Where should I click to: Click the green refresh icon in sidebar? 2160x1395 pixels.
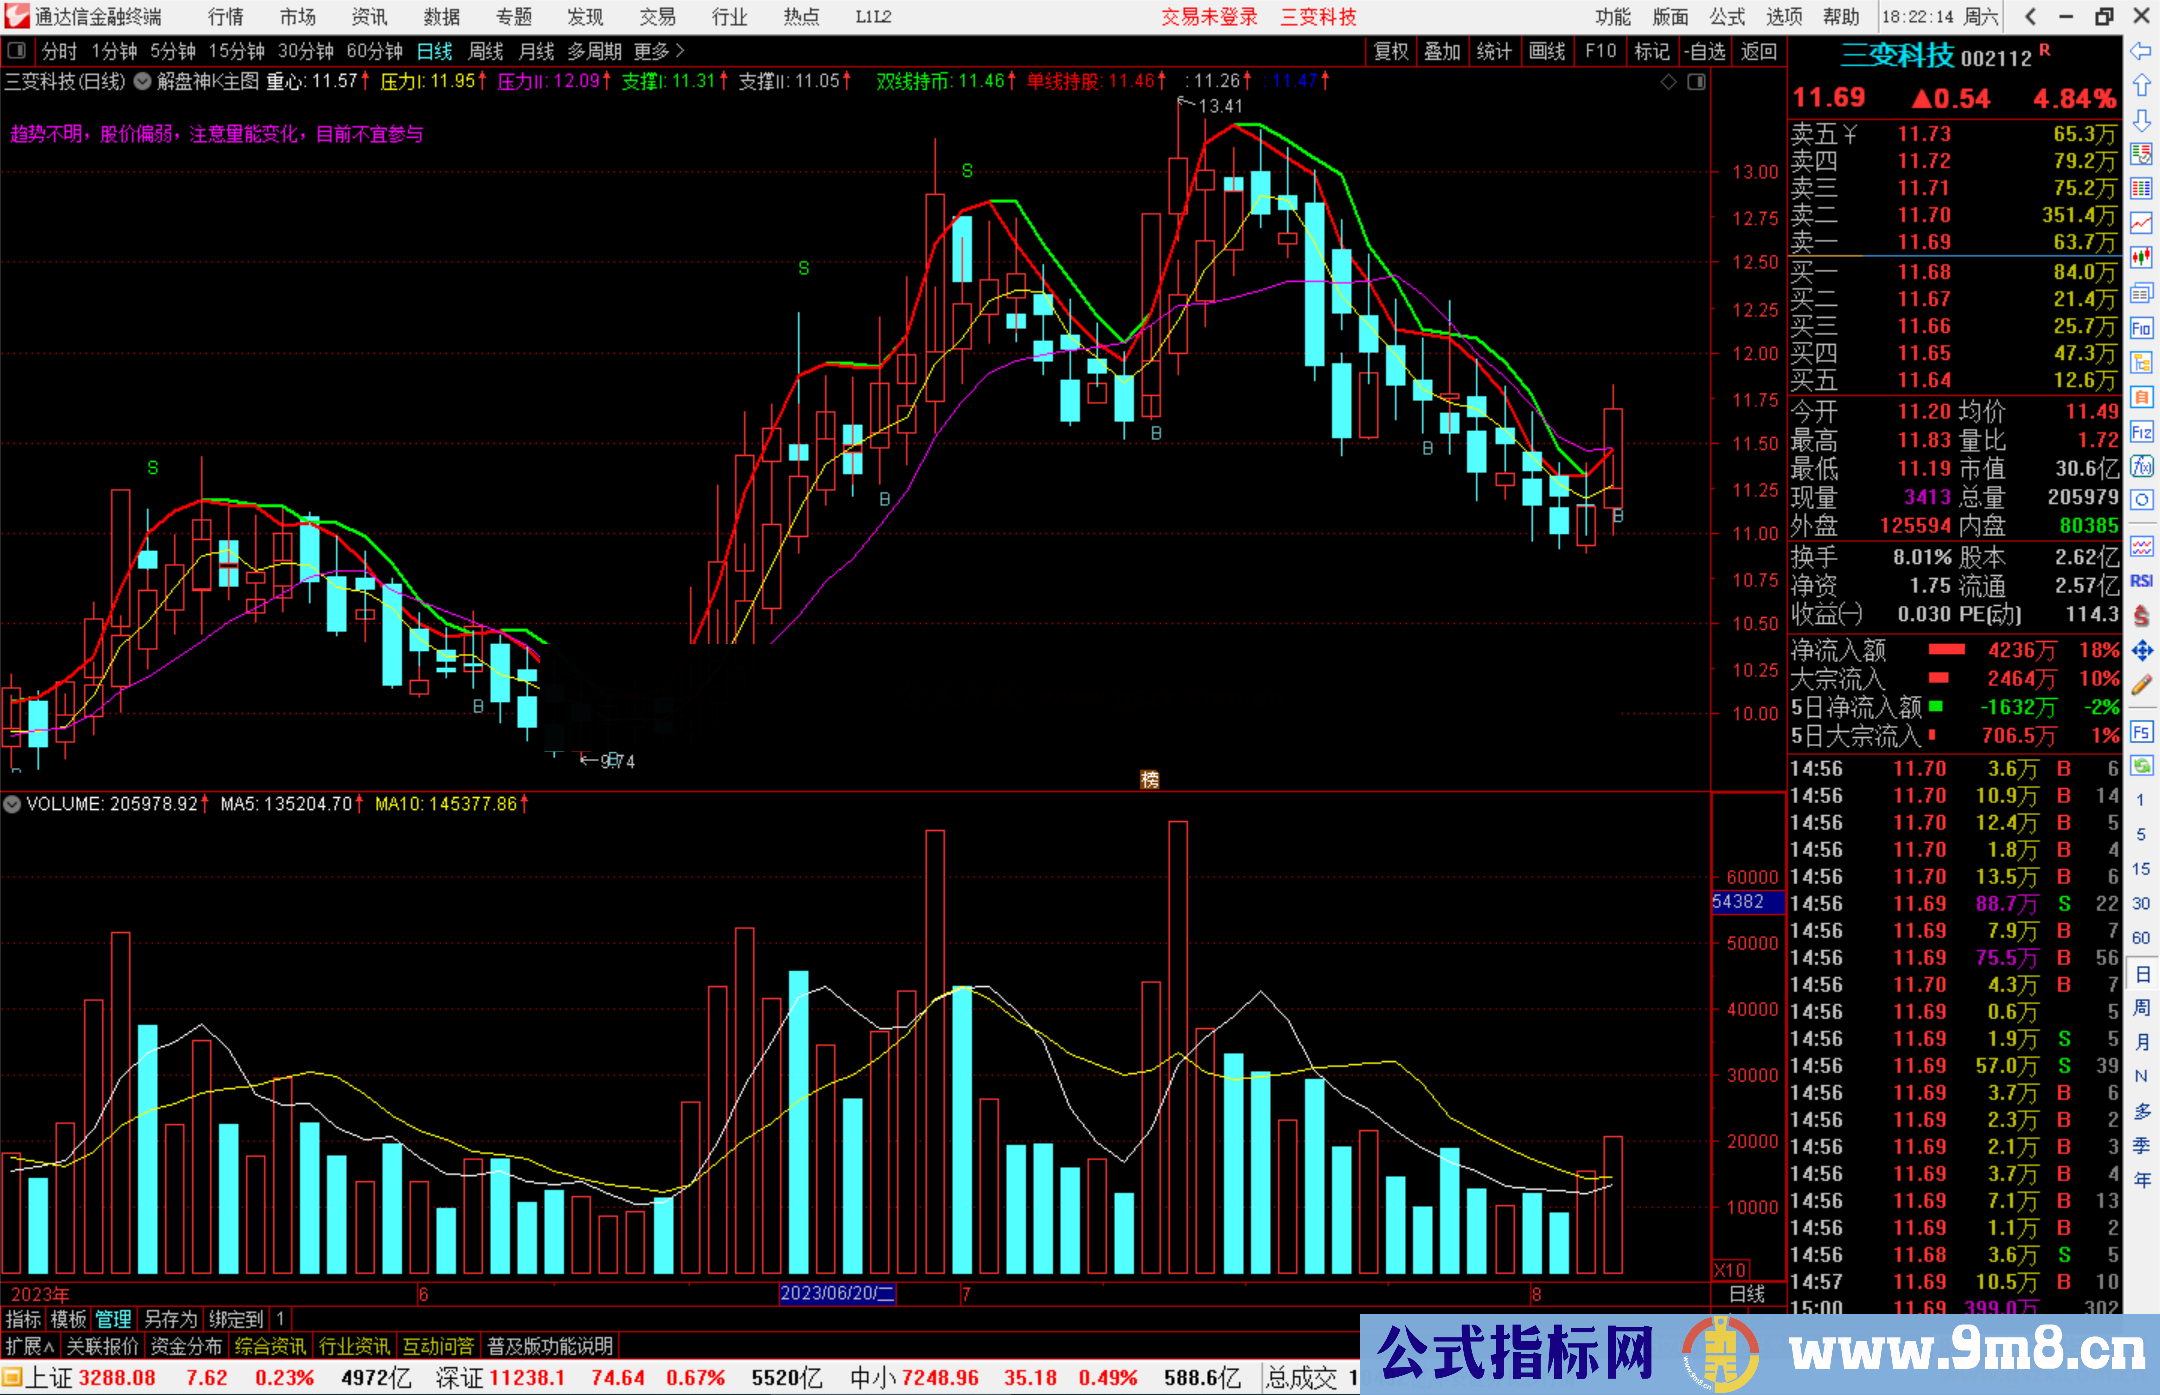click(x=2141, y=766)
